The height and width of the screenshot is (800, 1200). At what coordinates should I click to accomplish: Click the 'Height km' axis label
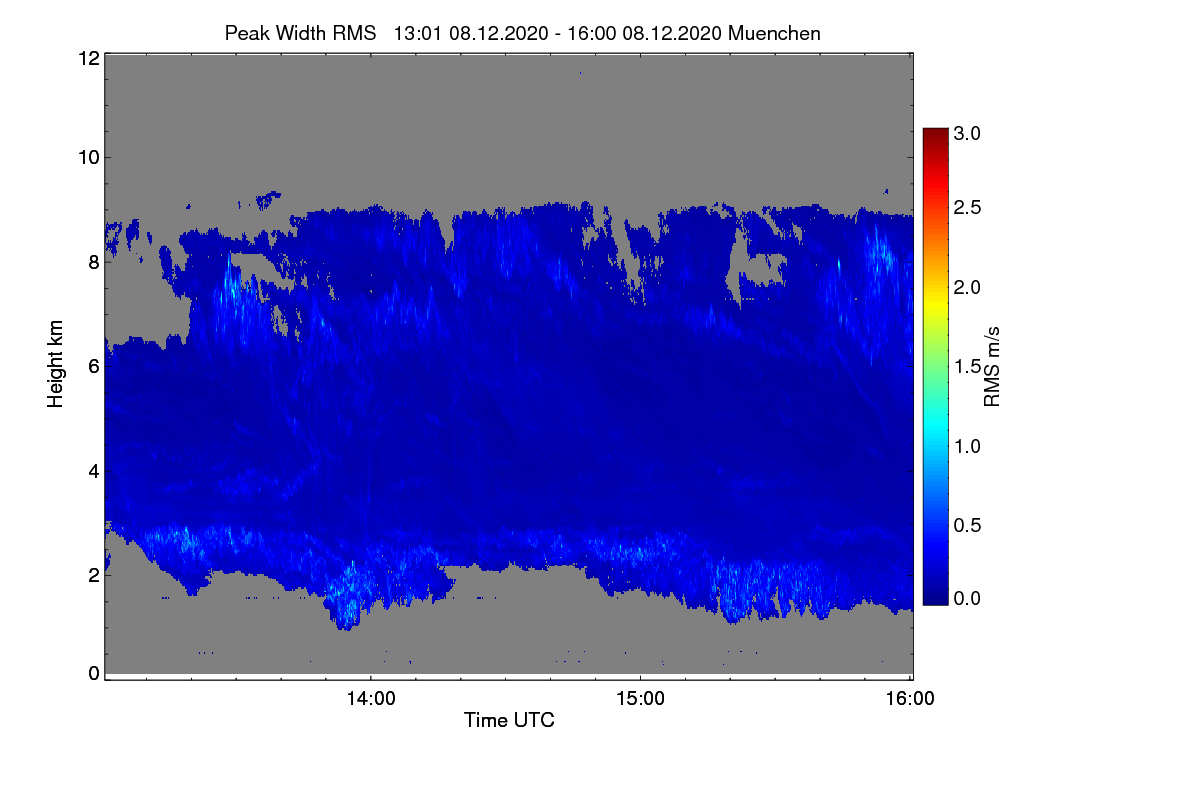point(56,364)
